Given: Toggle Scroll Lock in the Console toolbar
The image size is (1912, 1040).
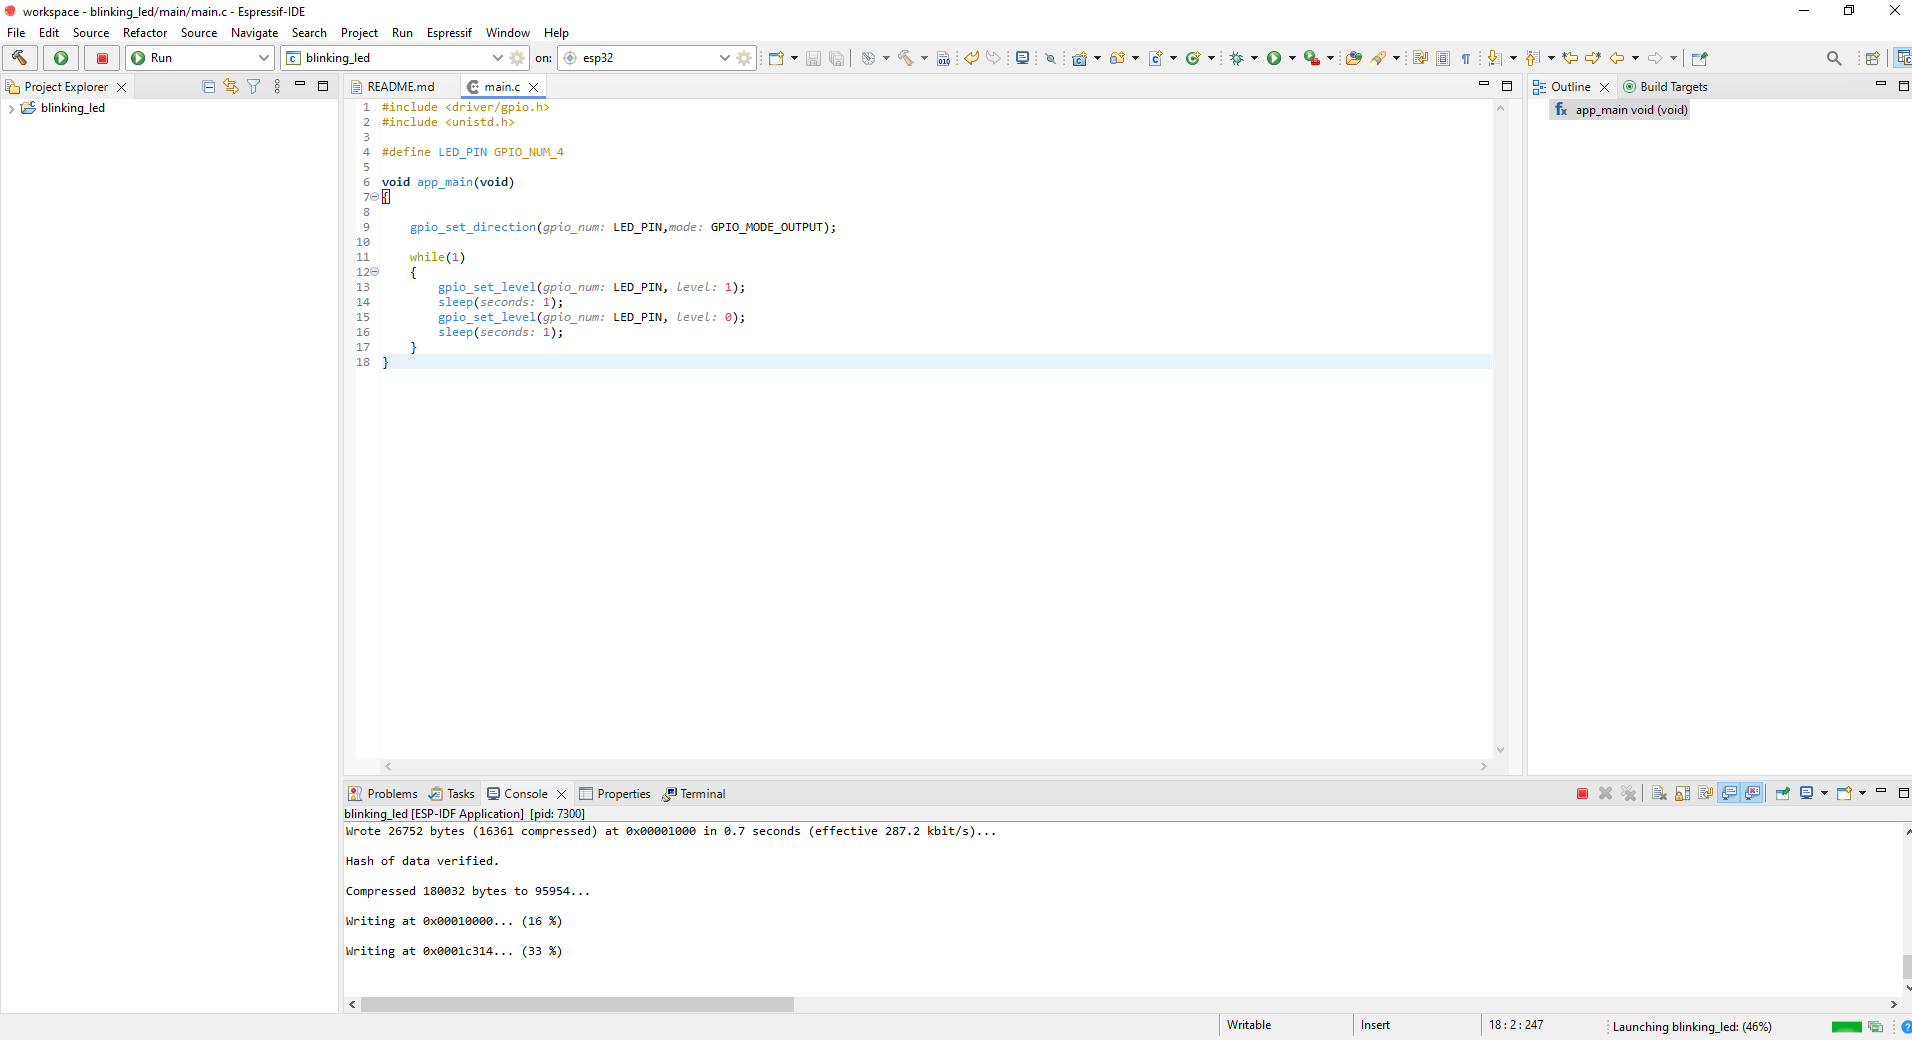Looking at the screenshot, I should coord(1683,793).
